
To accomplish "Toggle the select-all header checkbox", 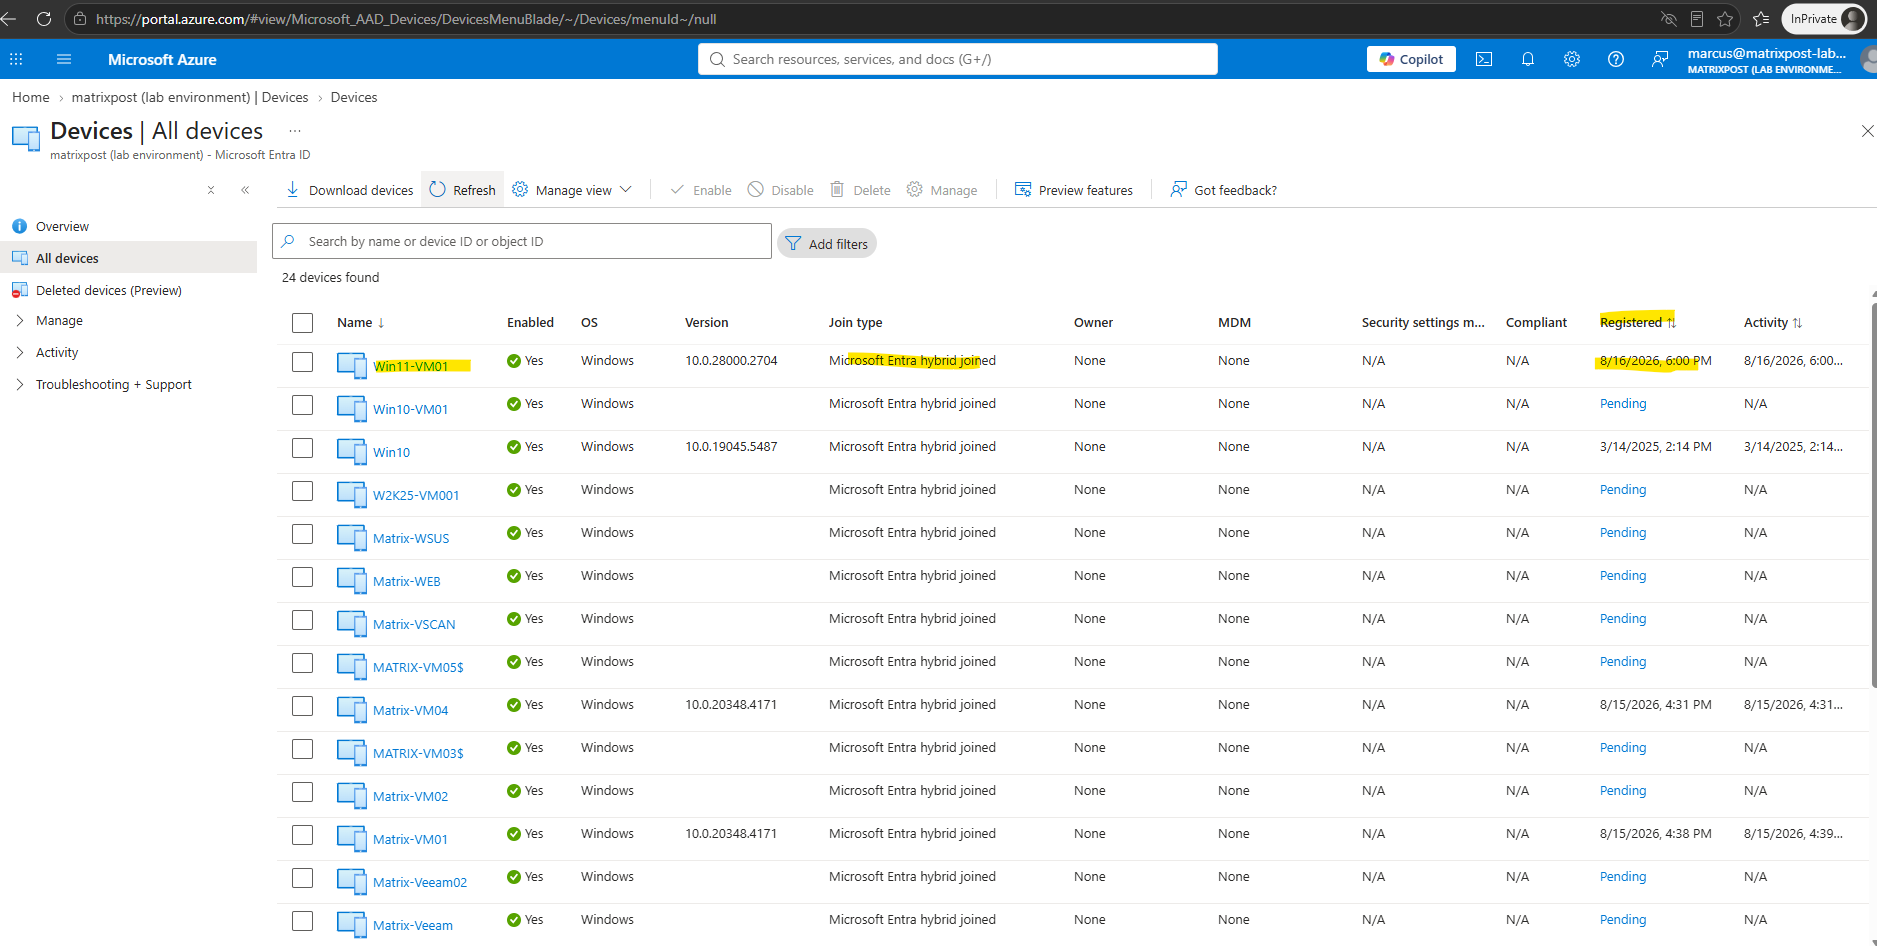I will coord(303,323).
